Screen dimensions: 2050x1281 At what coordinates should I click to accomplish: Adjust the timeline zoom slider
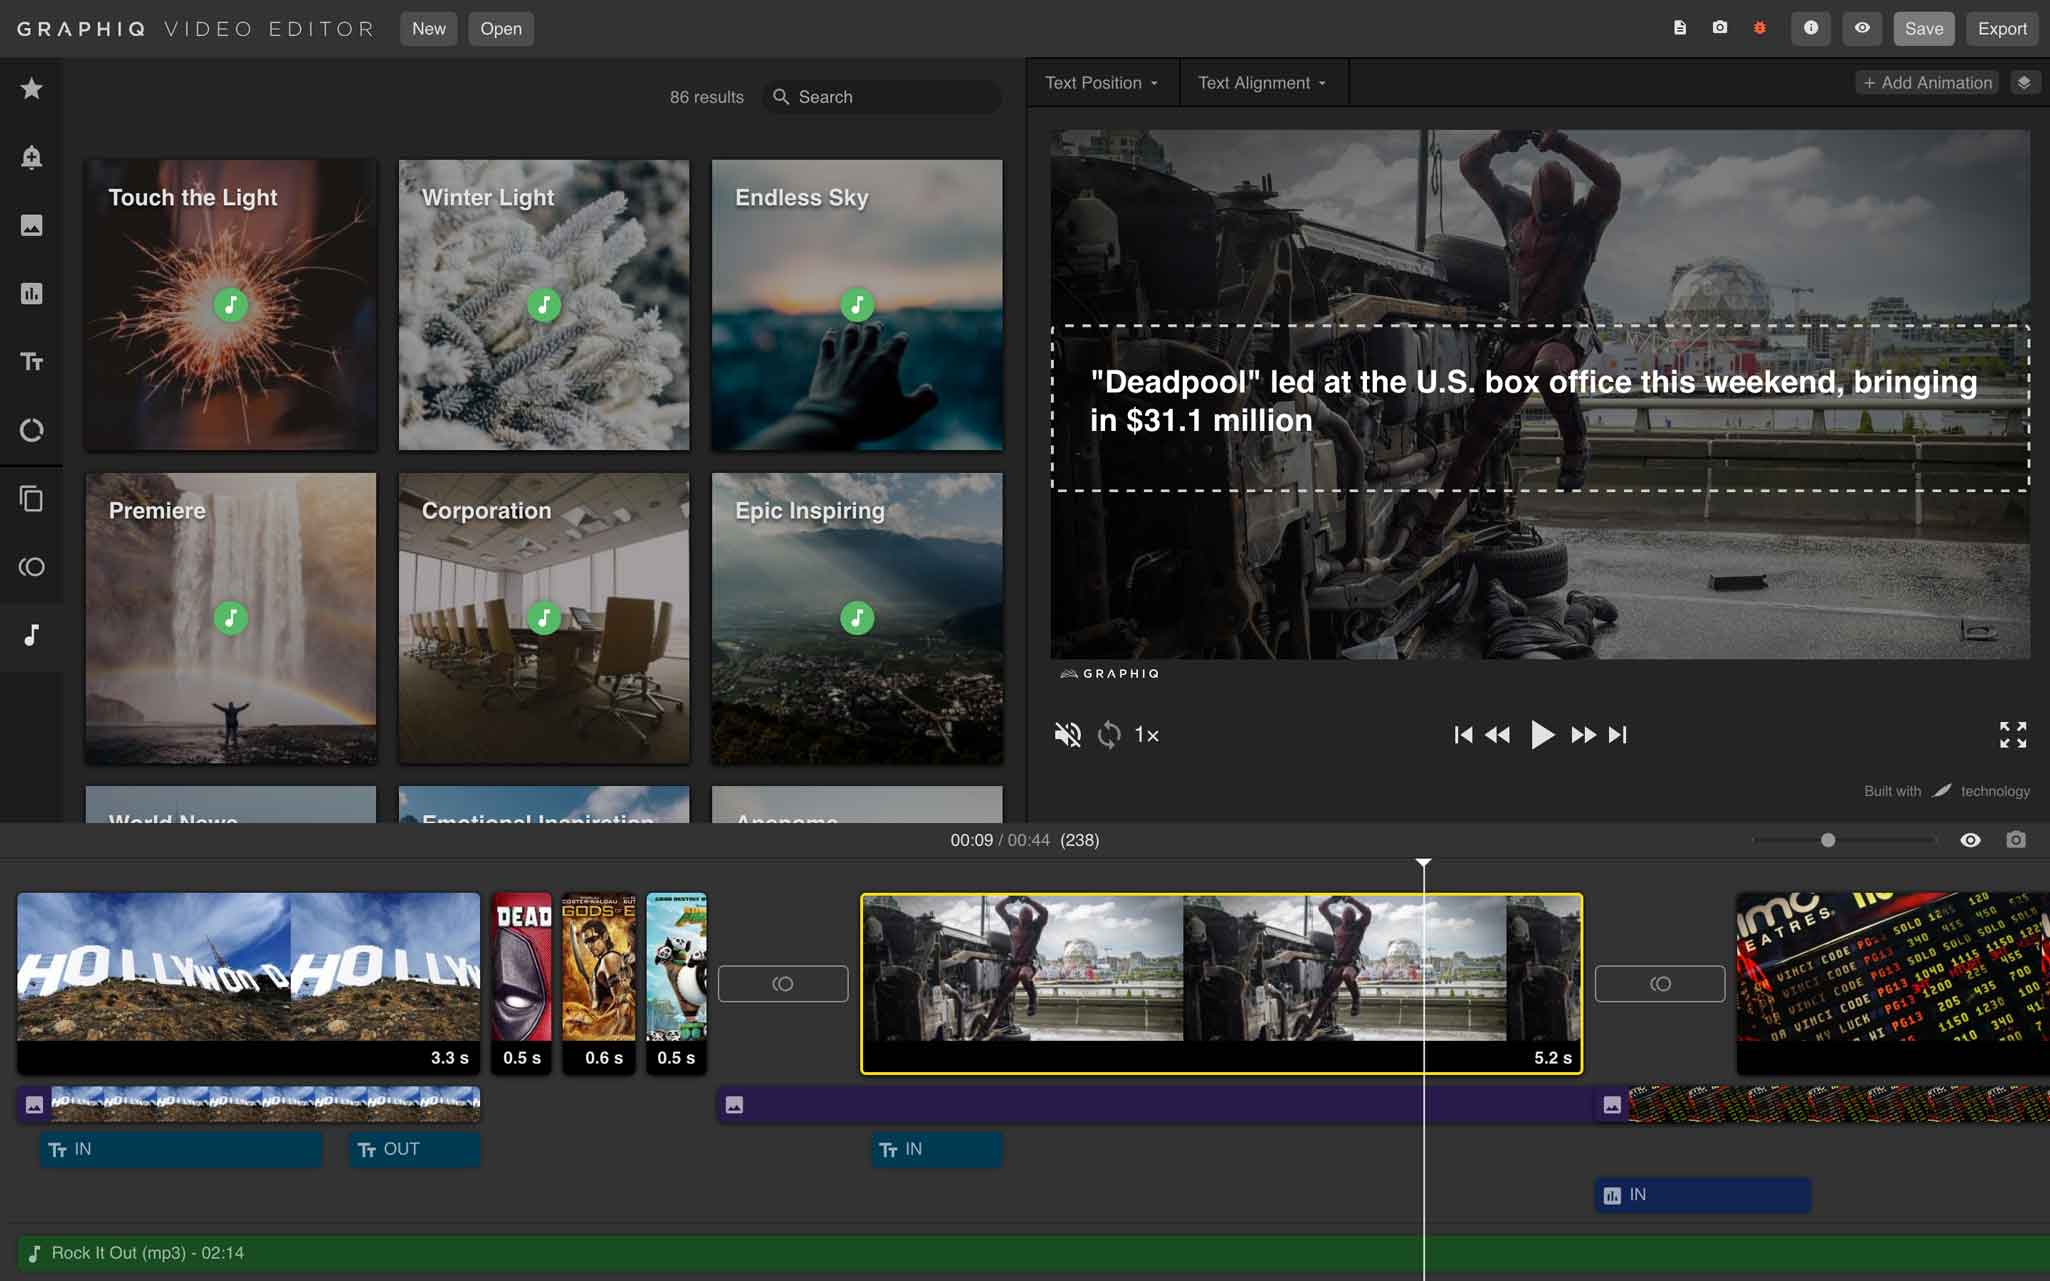point(1829,840)
